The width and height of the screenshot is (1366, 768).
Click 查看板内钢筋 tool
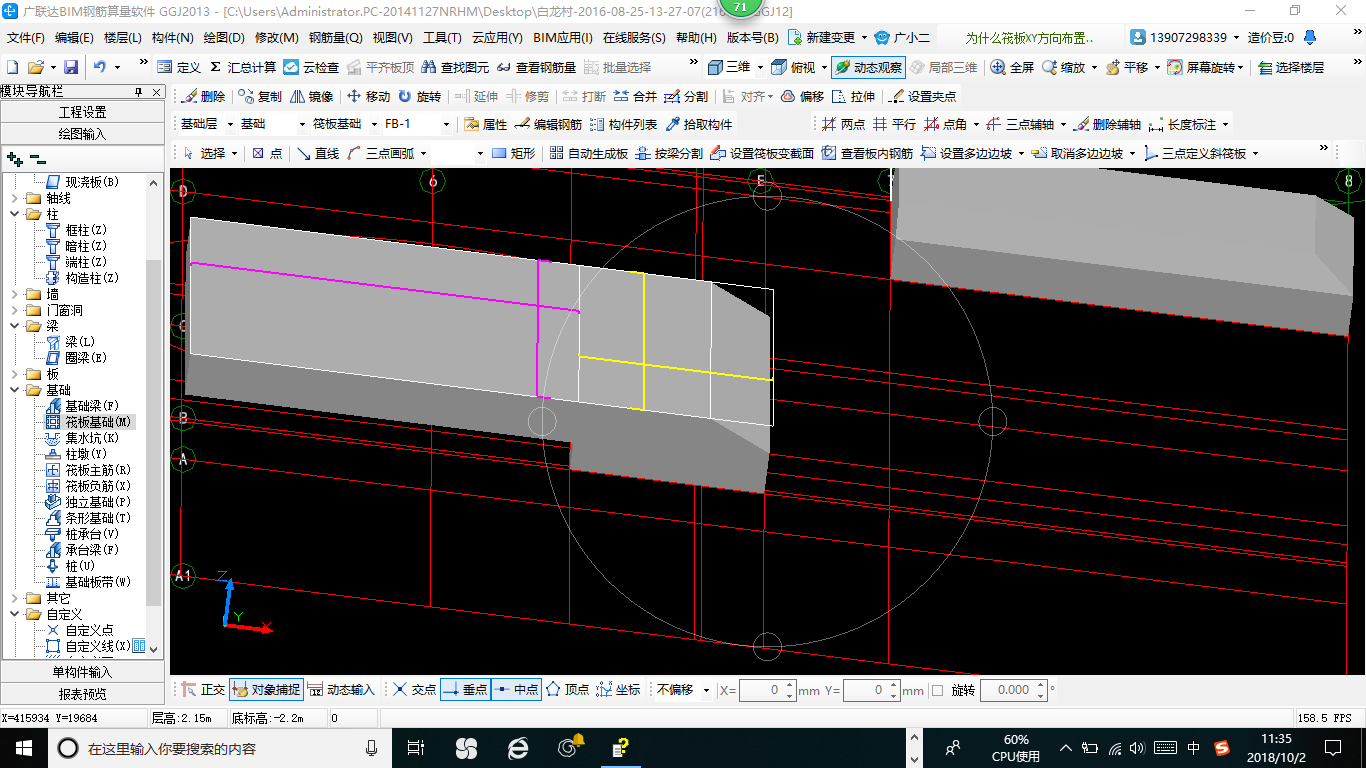(x=868, y=153)
